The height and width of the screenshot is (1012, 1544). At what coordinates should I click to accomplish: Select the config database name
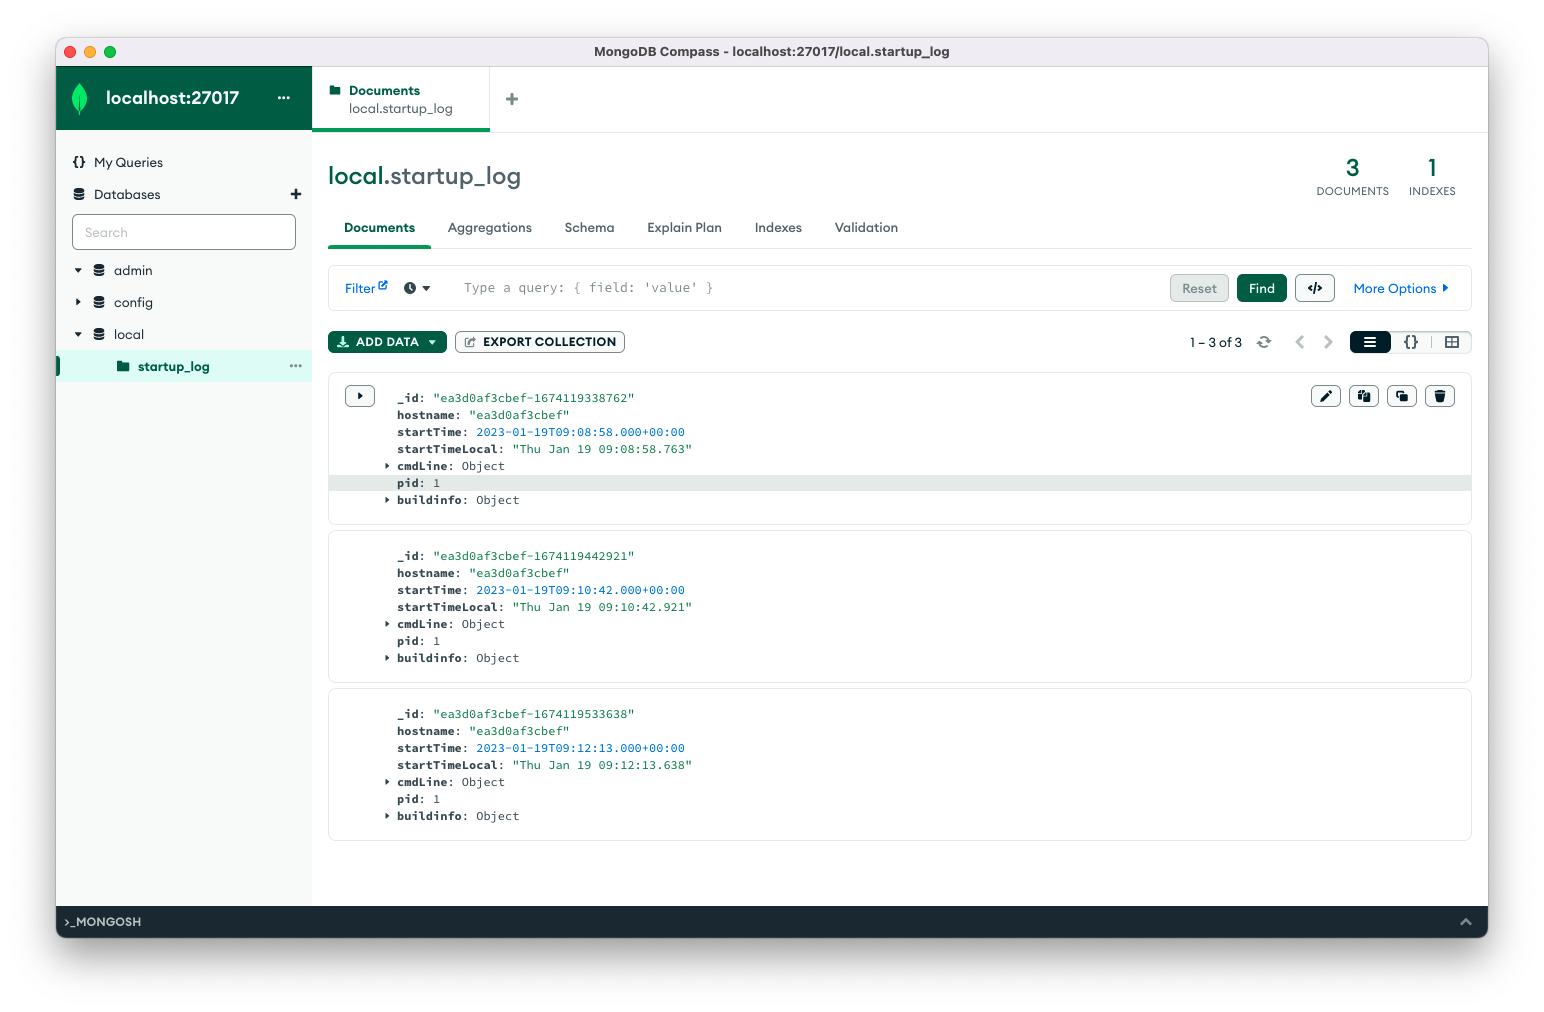(133, 302)
